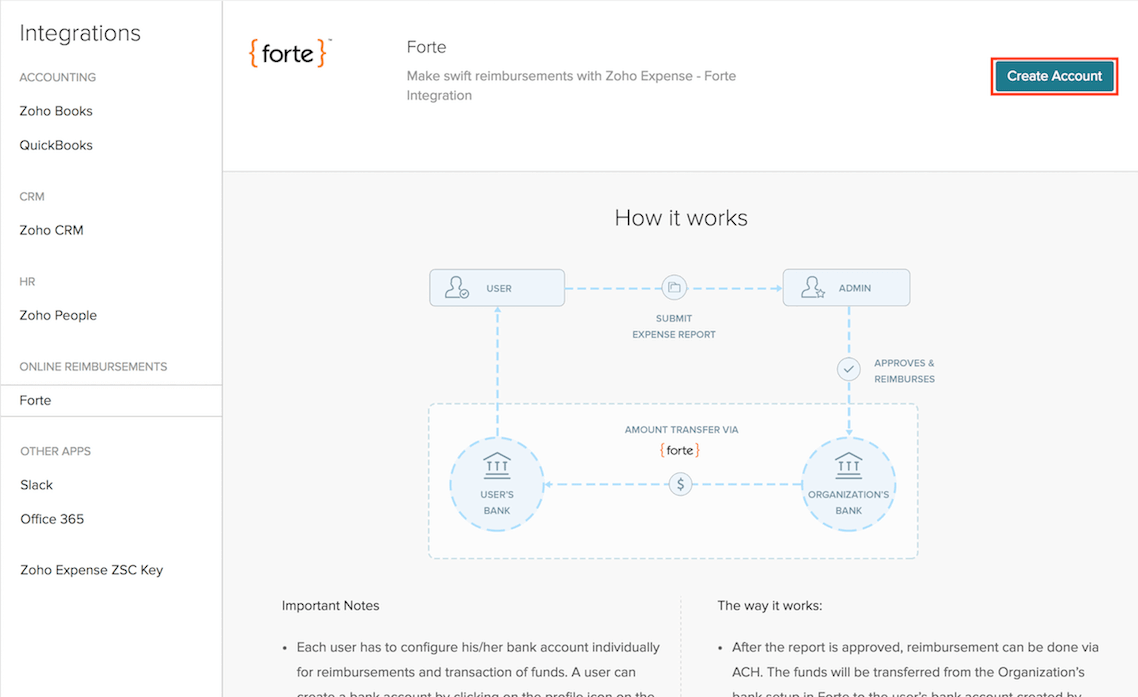
Task: Click 'The way it works:' heading
Action: (769, 606)
